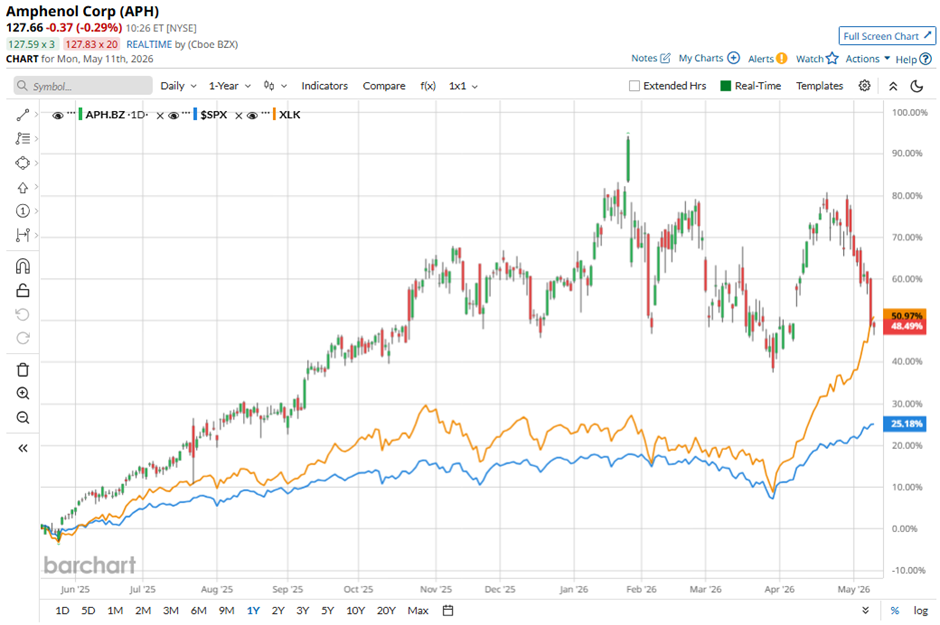Image resolution: width=940 pixels, height=625 pixels.
Task: Toggle visibility eye for APH.BZ series
Action: coord(58,116)
